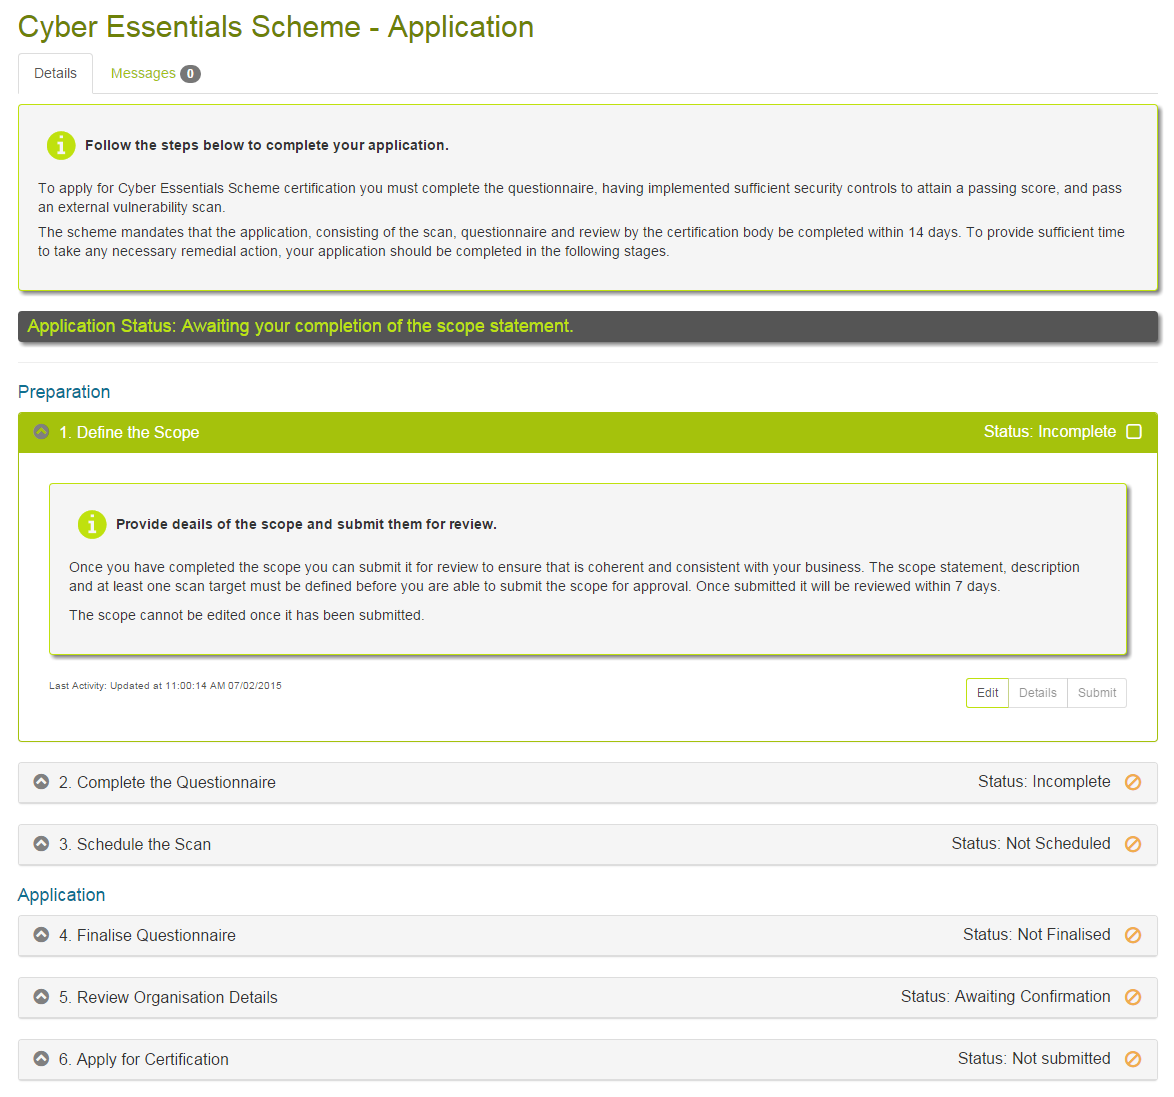Viewport: 1174px width, 1097px height.
Task: Click the info icon beside 'Follow the steps below'
Action: click(x=61, y=145)
